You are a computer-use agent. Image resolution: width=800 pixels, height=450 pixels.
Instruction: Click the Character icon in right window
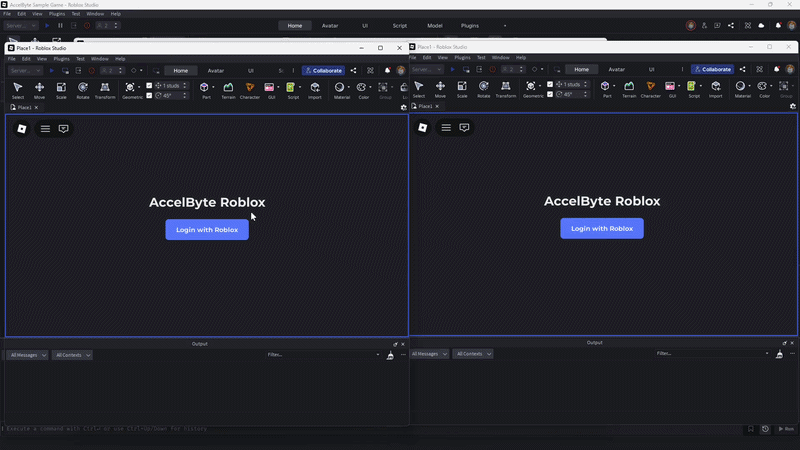(650, 90)
